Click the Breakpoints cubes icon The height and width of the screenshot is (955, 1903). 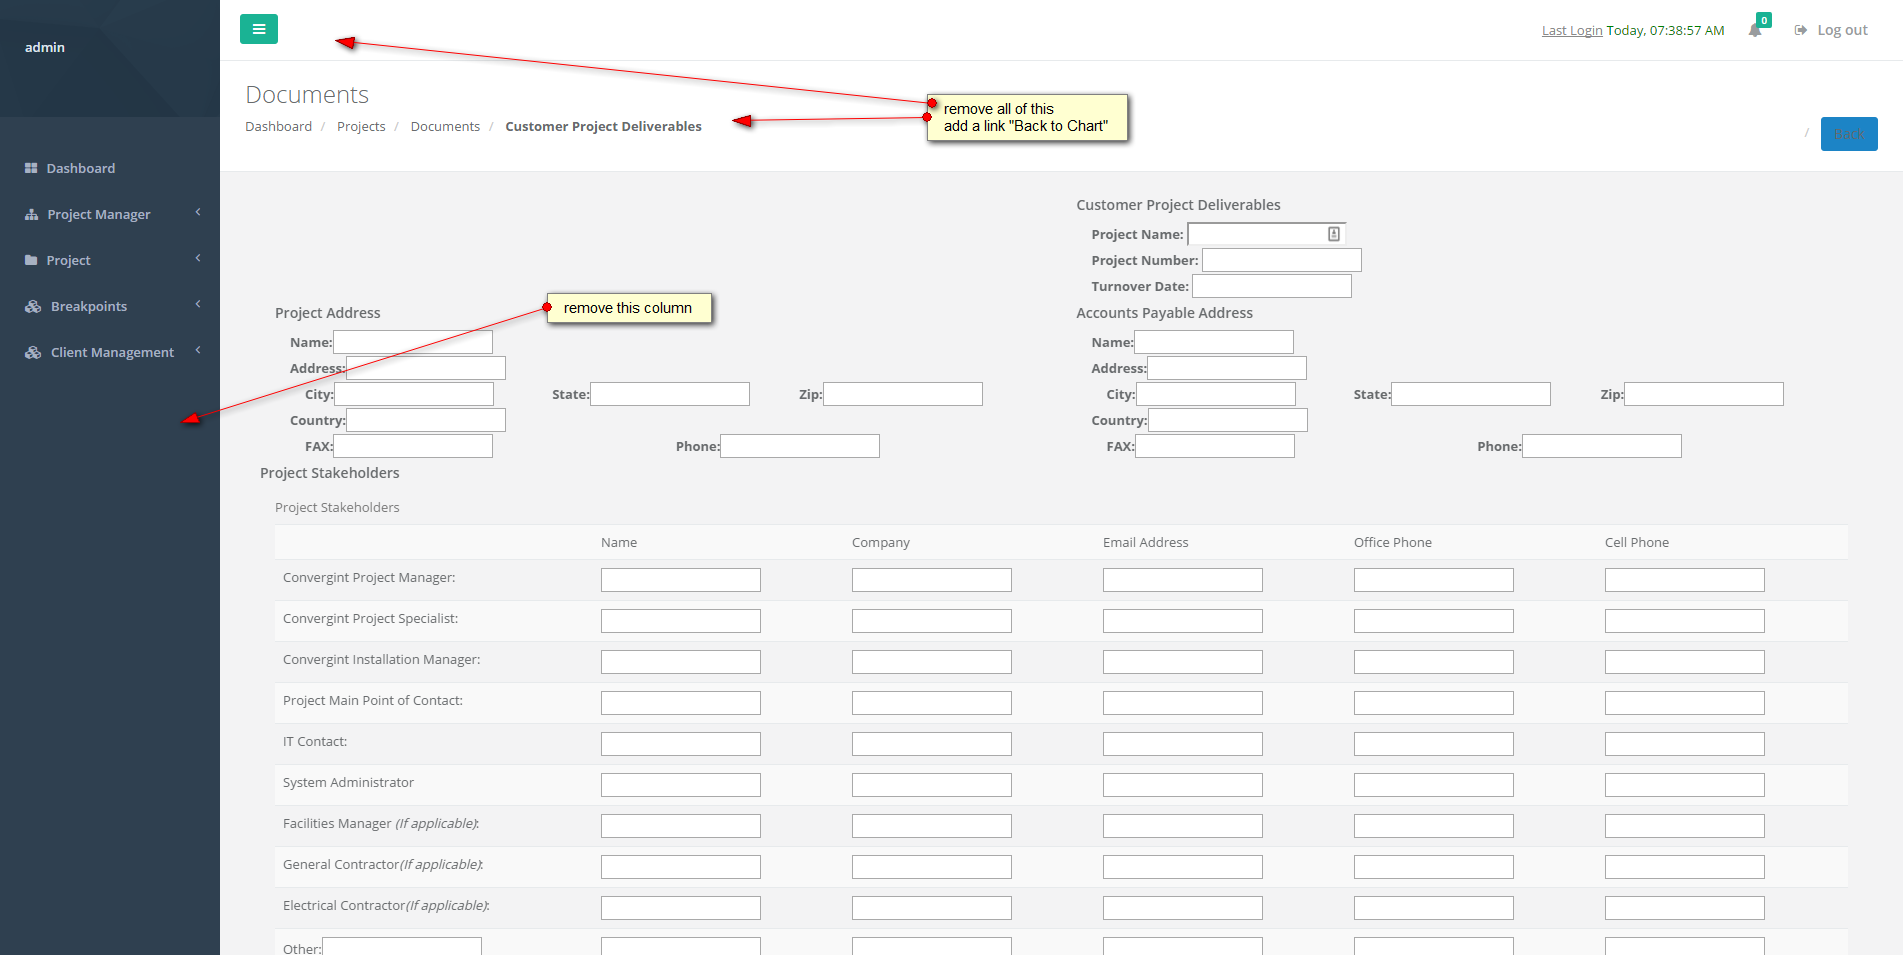coord(33,306)
